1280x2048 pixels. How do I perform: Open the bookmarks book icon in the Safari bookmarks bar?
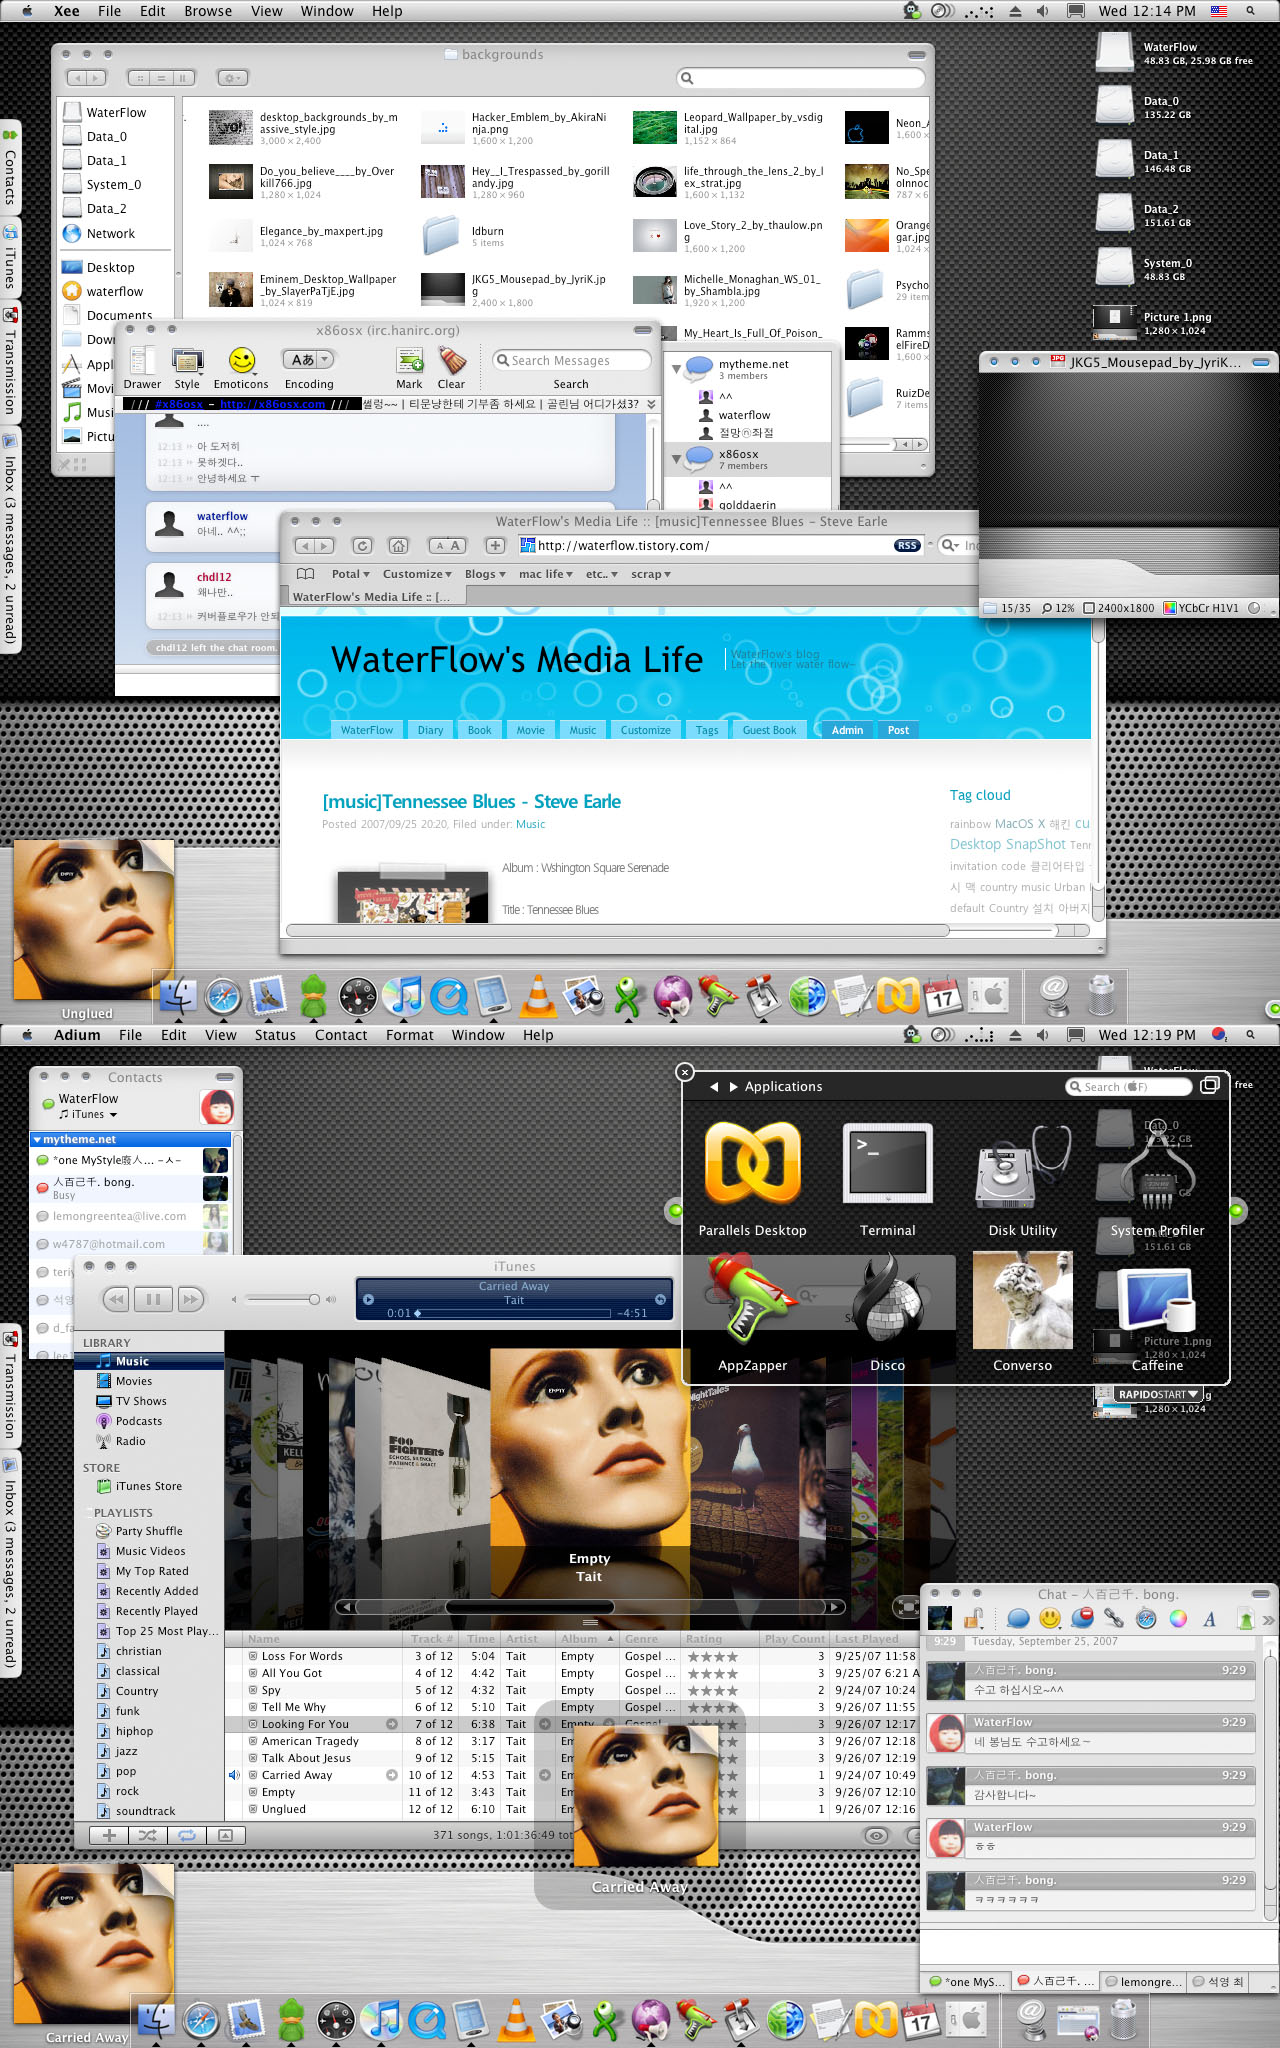click(306, 574)
